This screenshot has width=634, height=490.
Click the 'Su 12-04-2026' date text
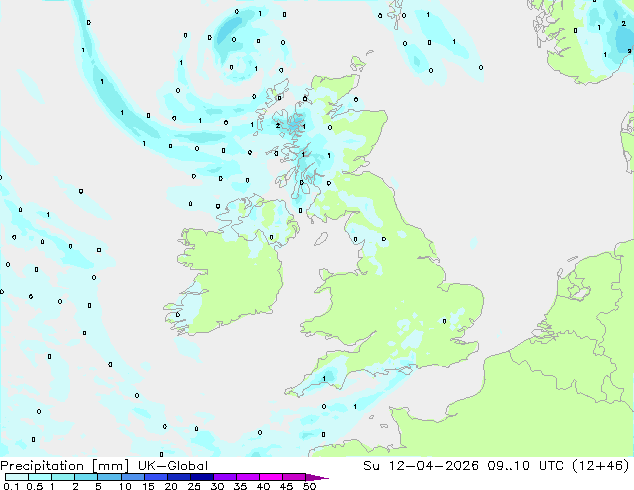pyautogui.click(x=421, y=466)
